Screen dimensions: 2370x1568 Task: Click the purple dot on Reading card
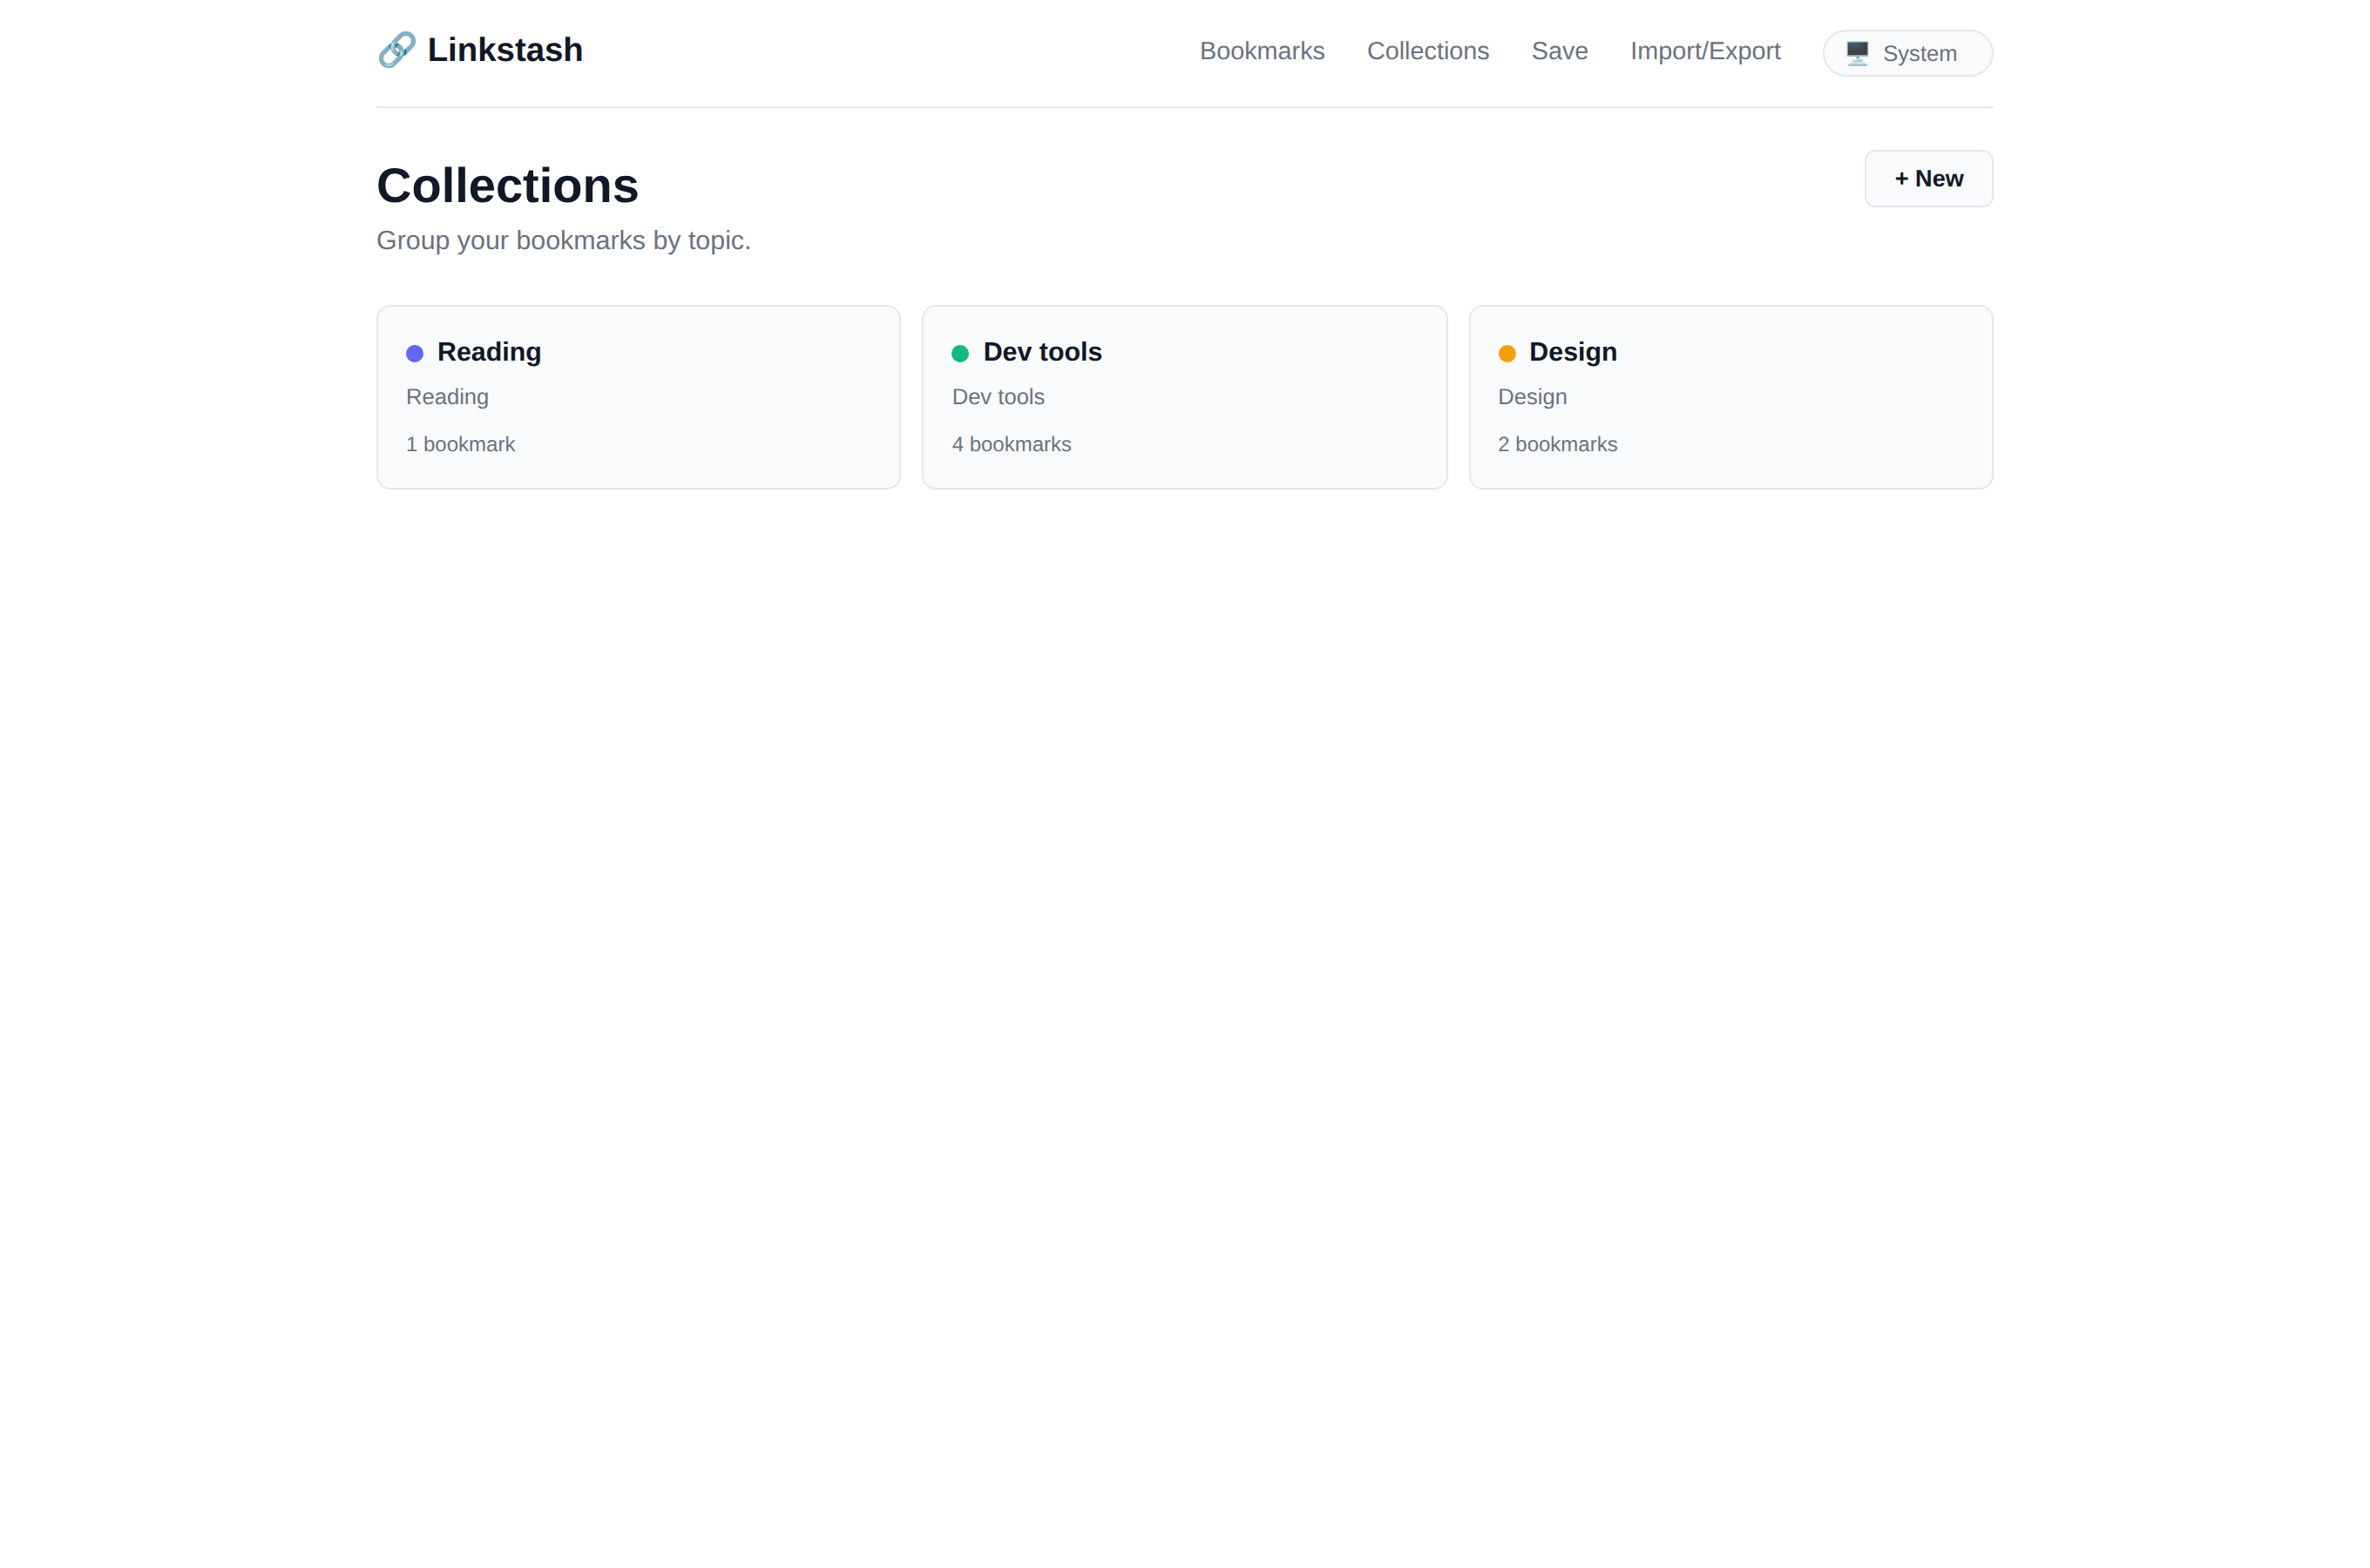coord(415,353)
